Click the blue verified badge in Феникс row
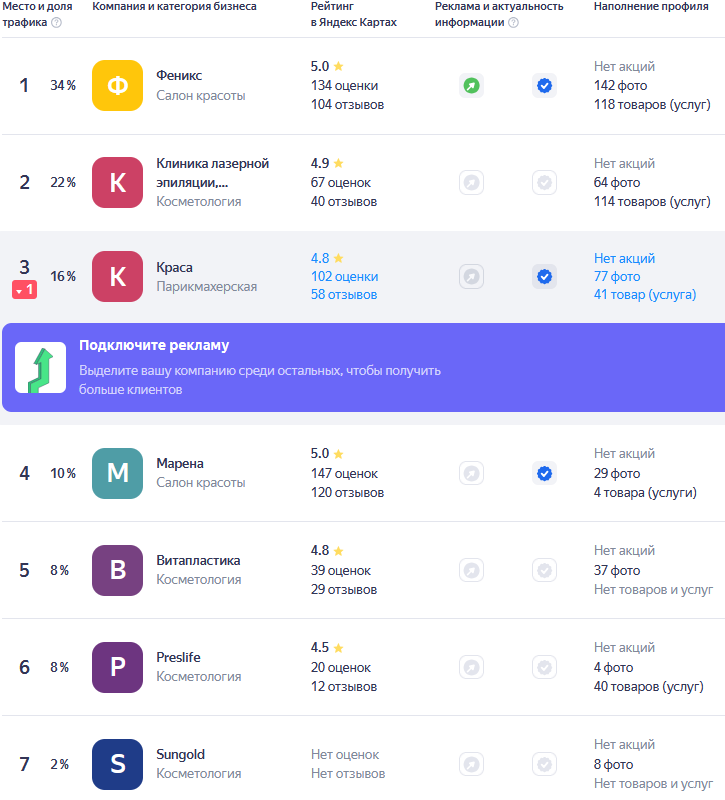This screenshot has height=800, width=725. (x=544, y=85)
